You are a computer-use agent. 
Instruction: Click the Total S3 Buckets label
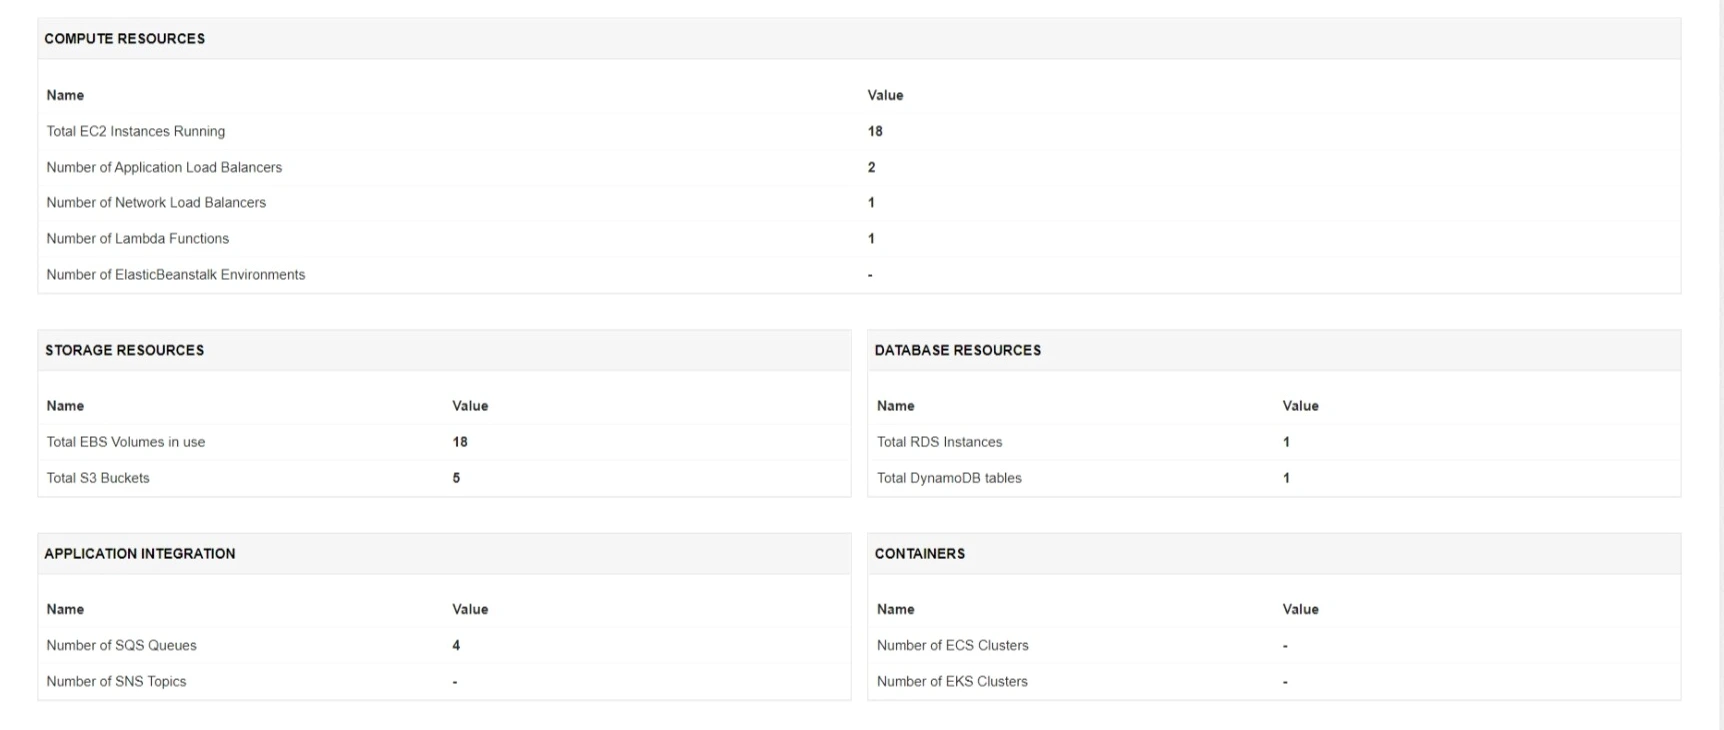[98, 478]
